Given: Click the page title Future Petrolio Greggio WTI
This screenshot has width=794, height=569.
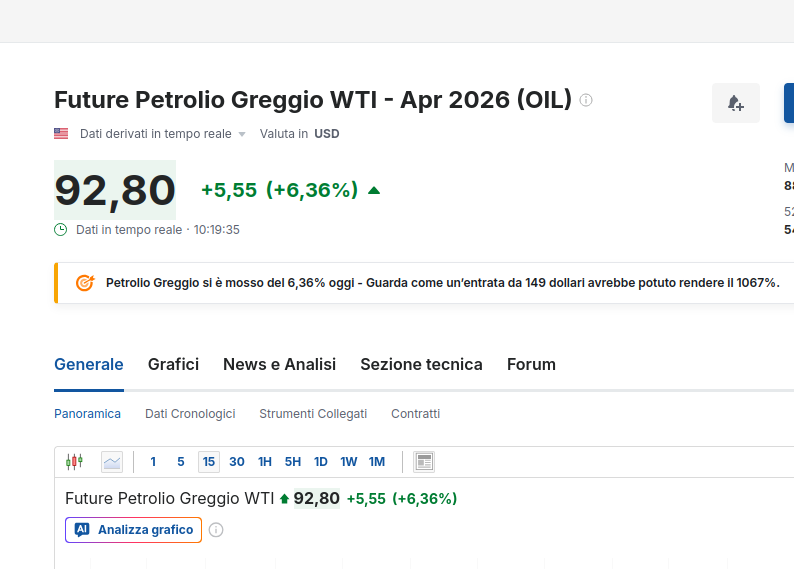Looking at the screenshot, I should pos(312,100).
